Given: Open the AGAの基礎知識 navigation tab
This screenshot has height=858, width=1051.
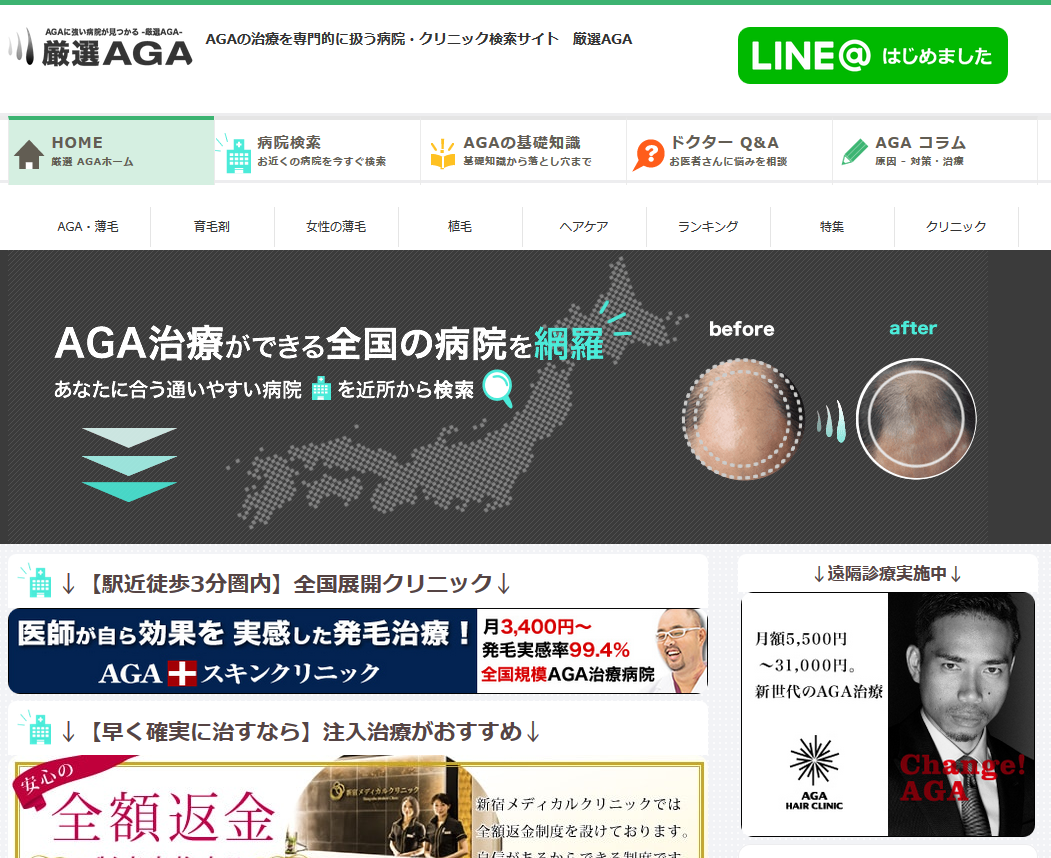Looking at the screenshot, I should [x=523, y=151].
